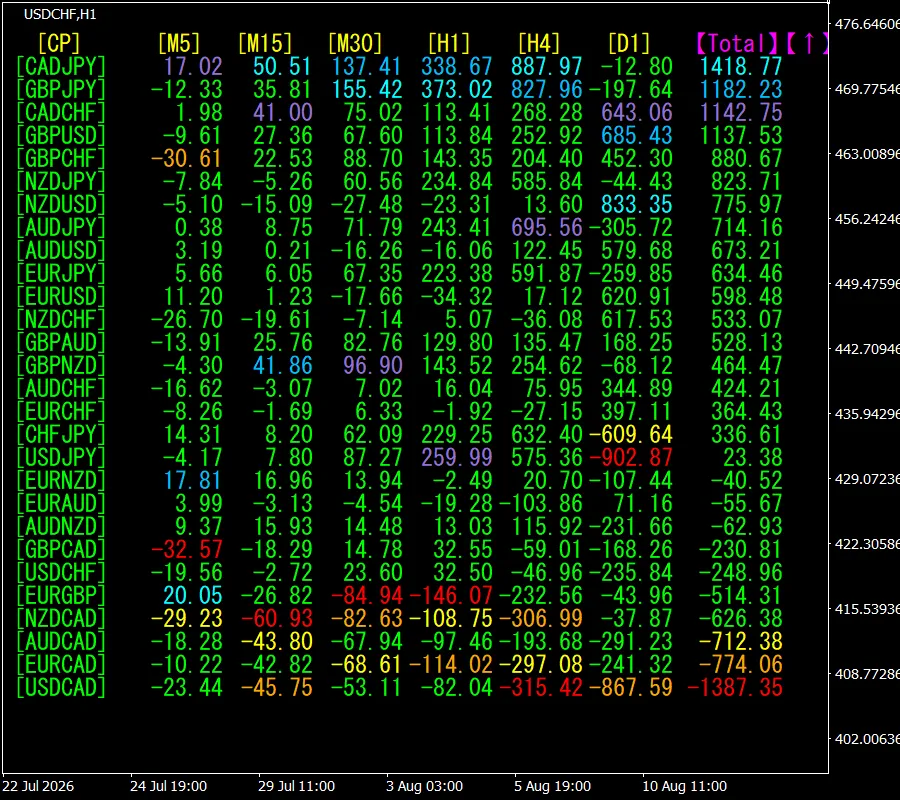This screenshot has width=900, height=800.
Task: Click the [AUDUSD] pair label
Action: click(x=61, y=250)
